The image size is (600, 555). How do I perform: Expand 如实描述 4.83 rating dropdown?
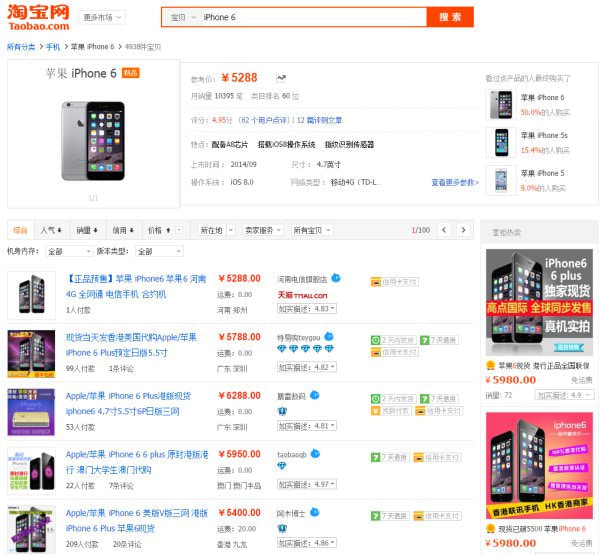(x=307, y=309)
